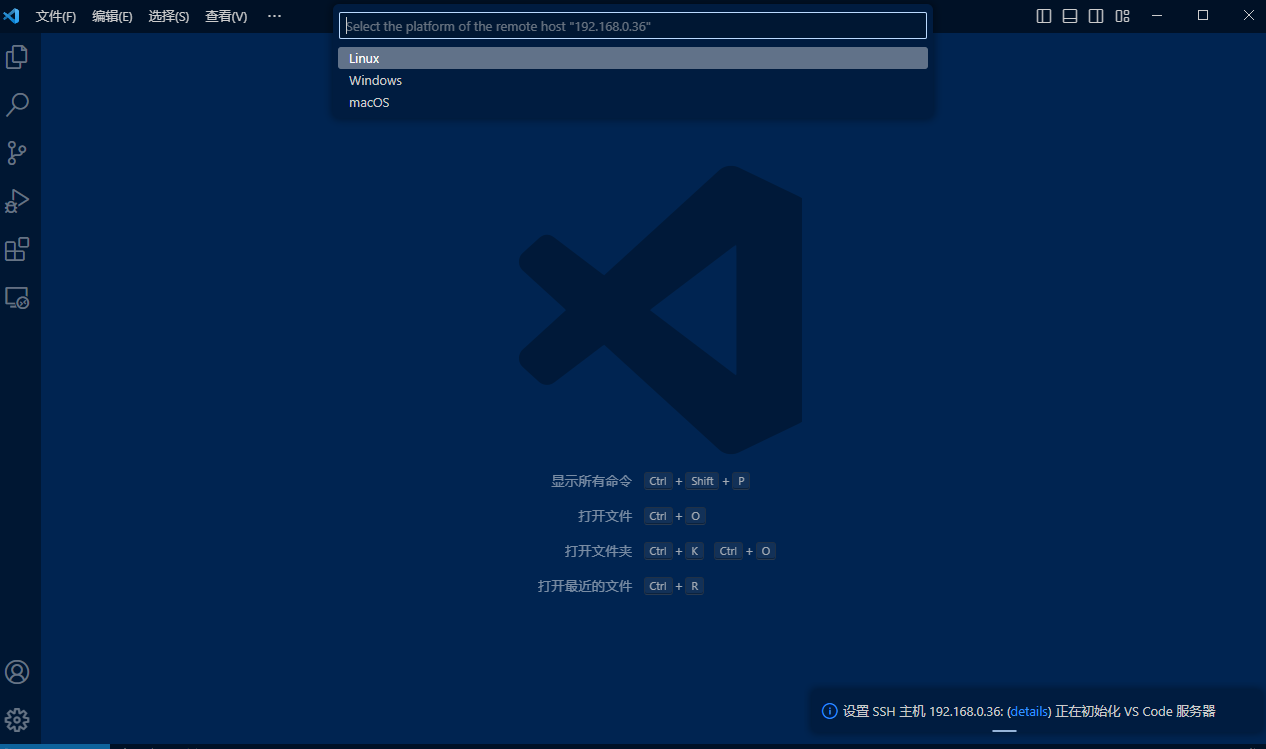Open the Source Control view
This screenshot has height=749, width=1266.
point(17,153)
